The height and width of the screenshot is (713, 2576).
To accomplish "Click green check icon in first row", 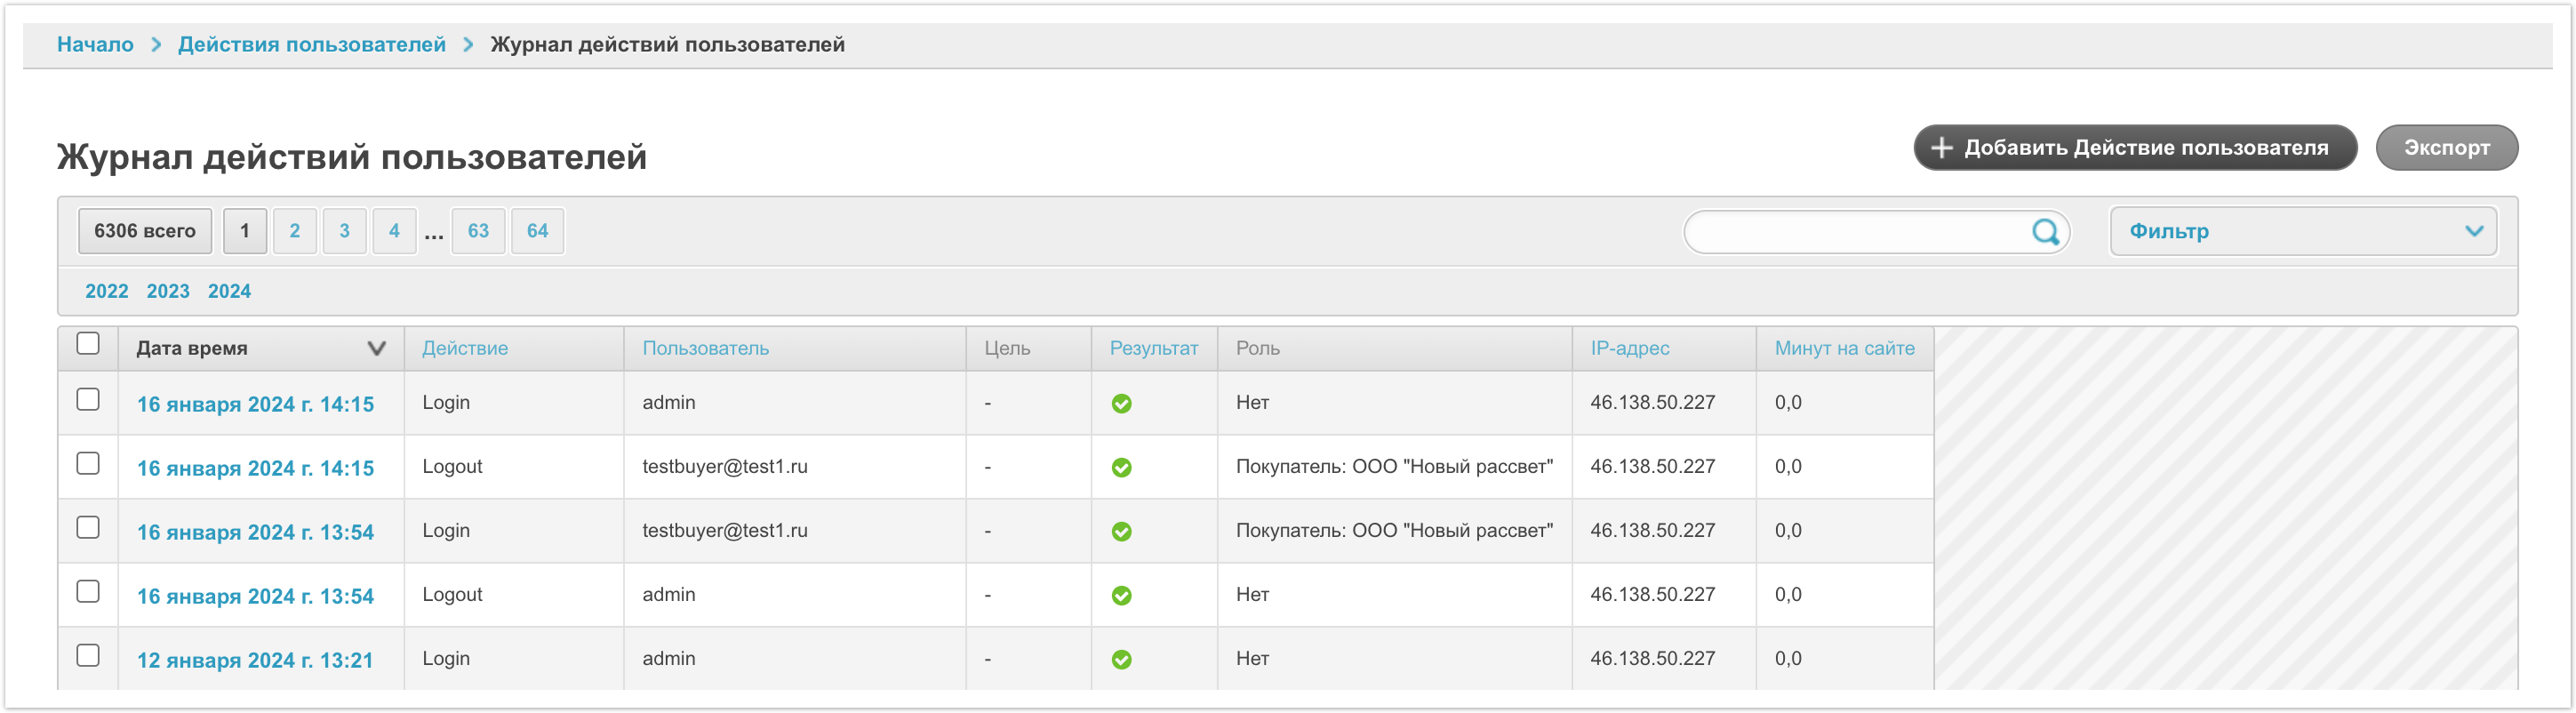I will pyautogui.click(x=1121, y=404).
